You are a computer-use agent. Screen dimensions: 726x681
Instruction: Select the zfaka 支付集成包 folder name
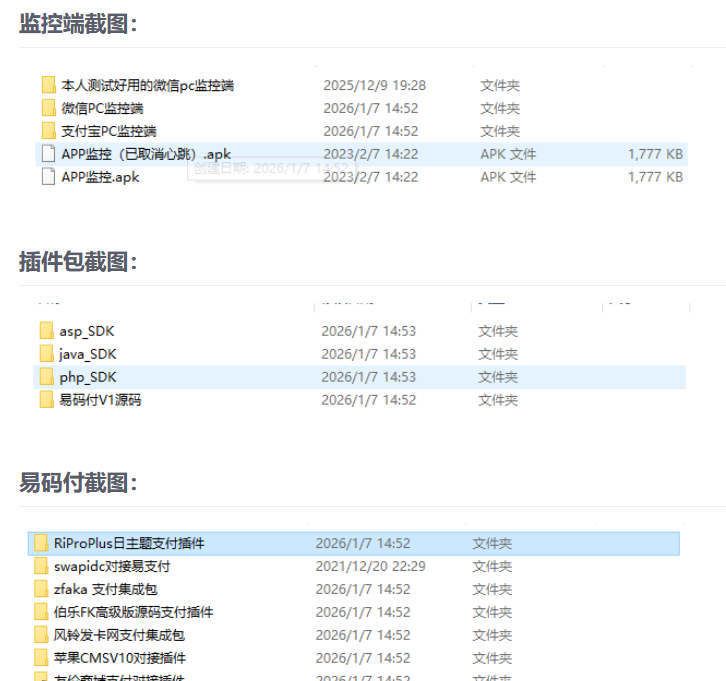[x=106, y=589]
